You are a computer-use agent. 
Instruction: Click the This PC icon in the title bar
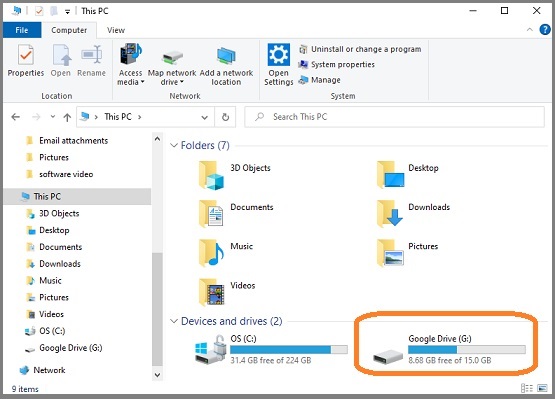pos(16,11)
